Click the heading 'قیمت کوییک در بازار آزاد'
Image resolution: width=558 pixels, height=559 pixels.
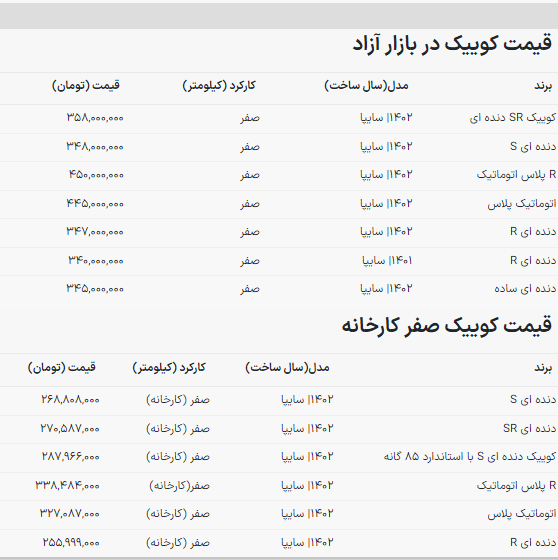452,44
